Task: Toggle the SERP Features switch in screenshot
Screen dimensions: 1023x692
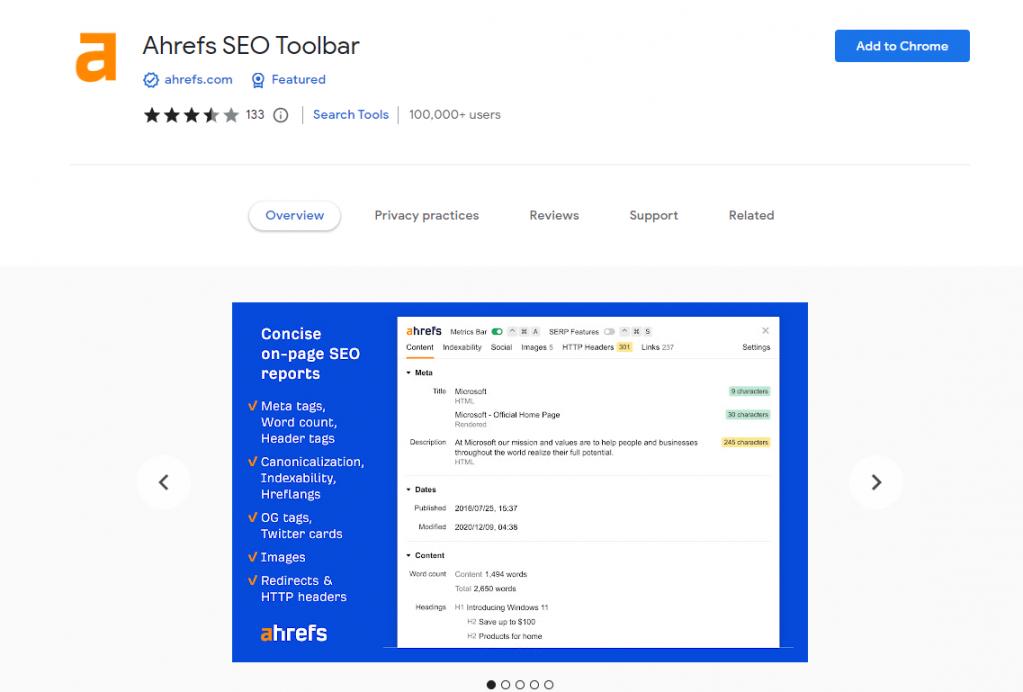Action: click(x=609, y=331)
